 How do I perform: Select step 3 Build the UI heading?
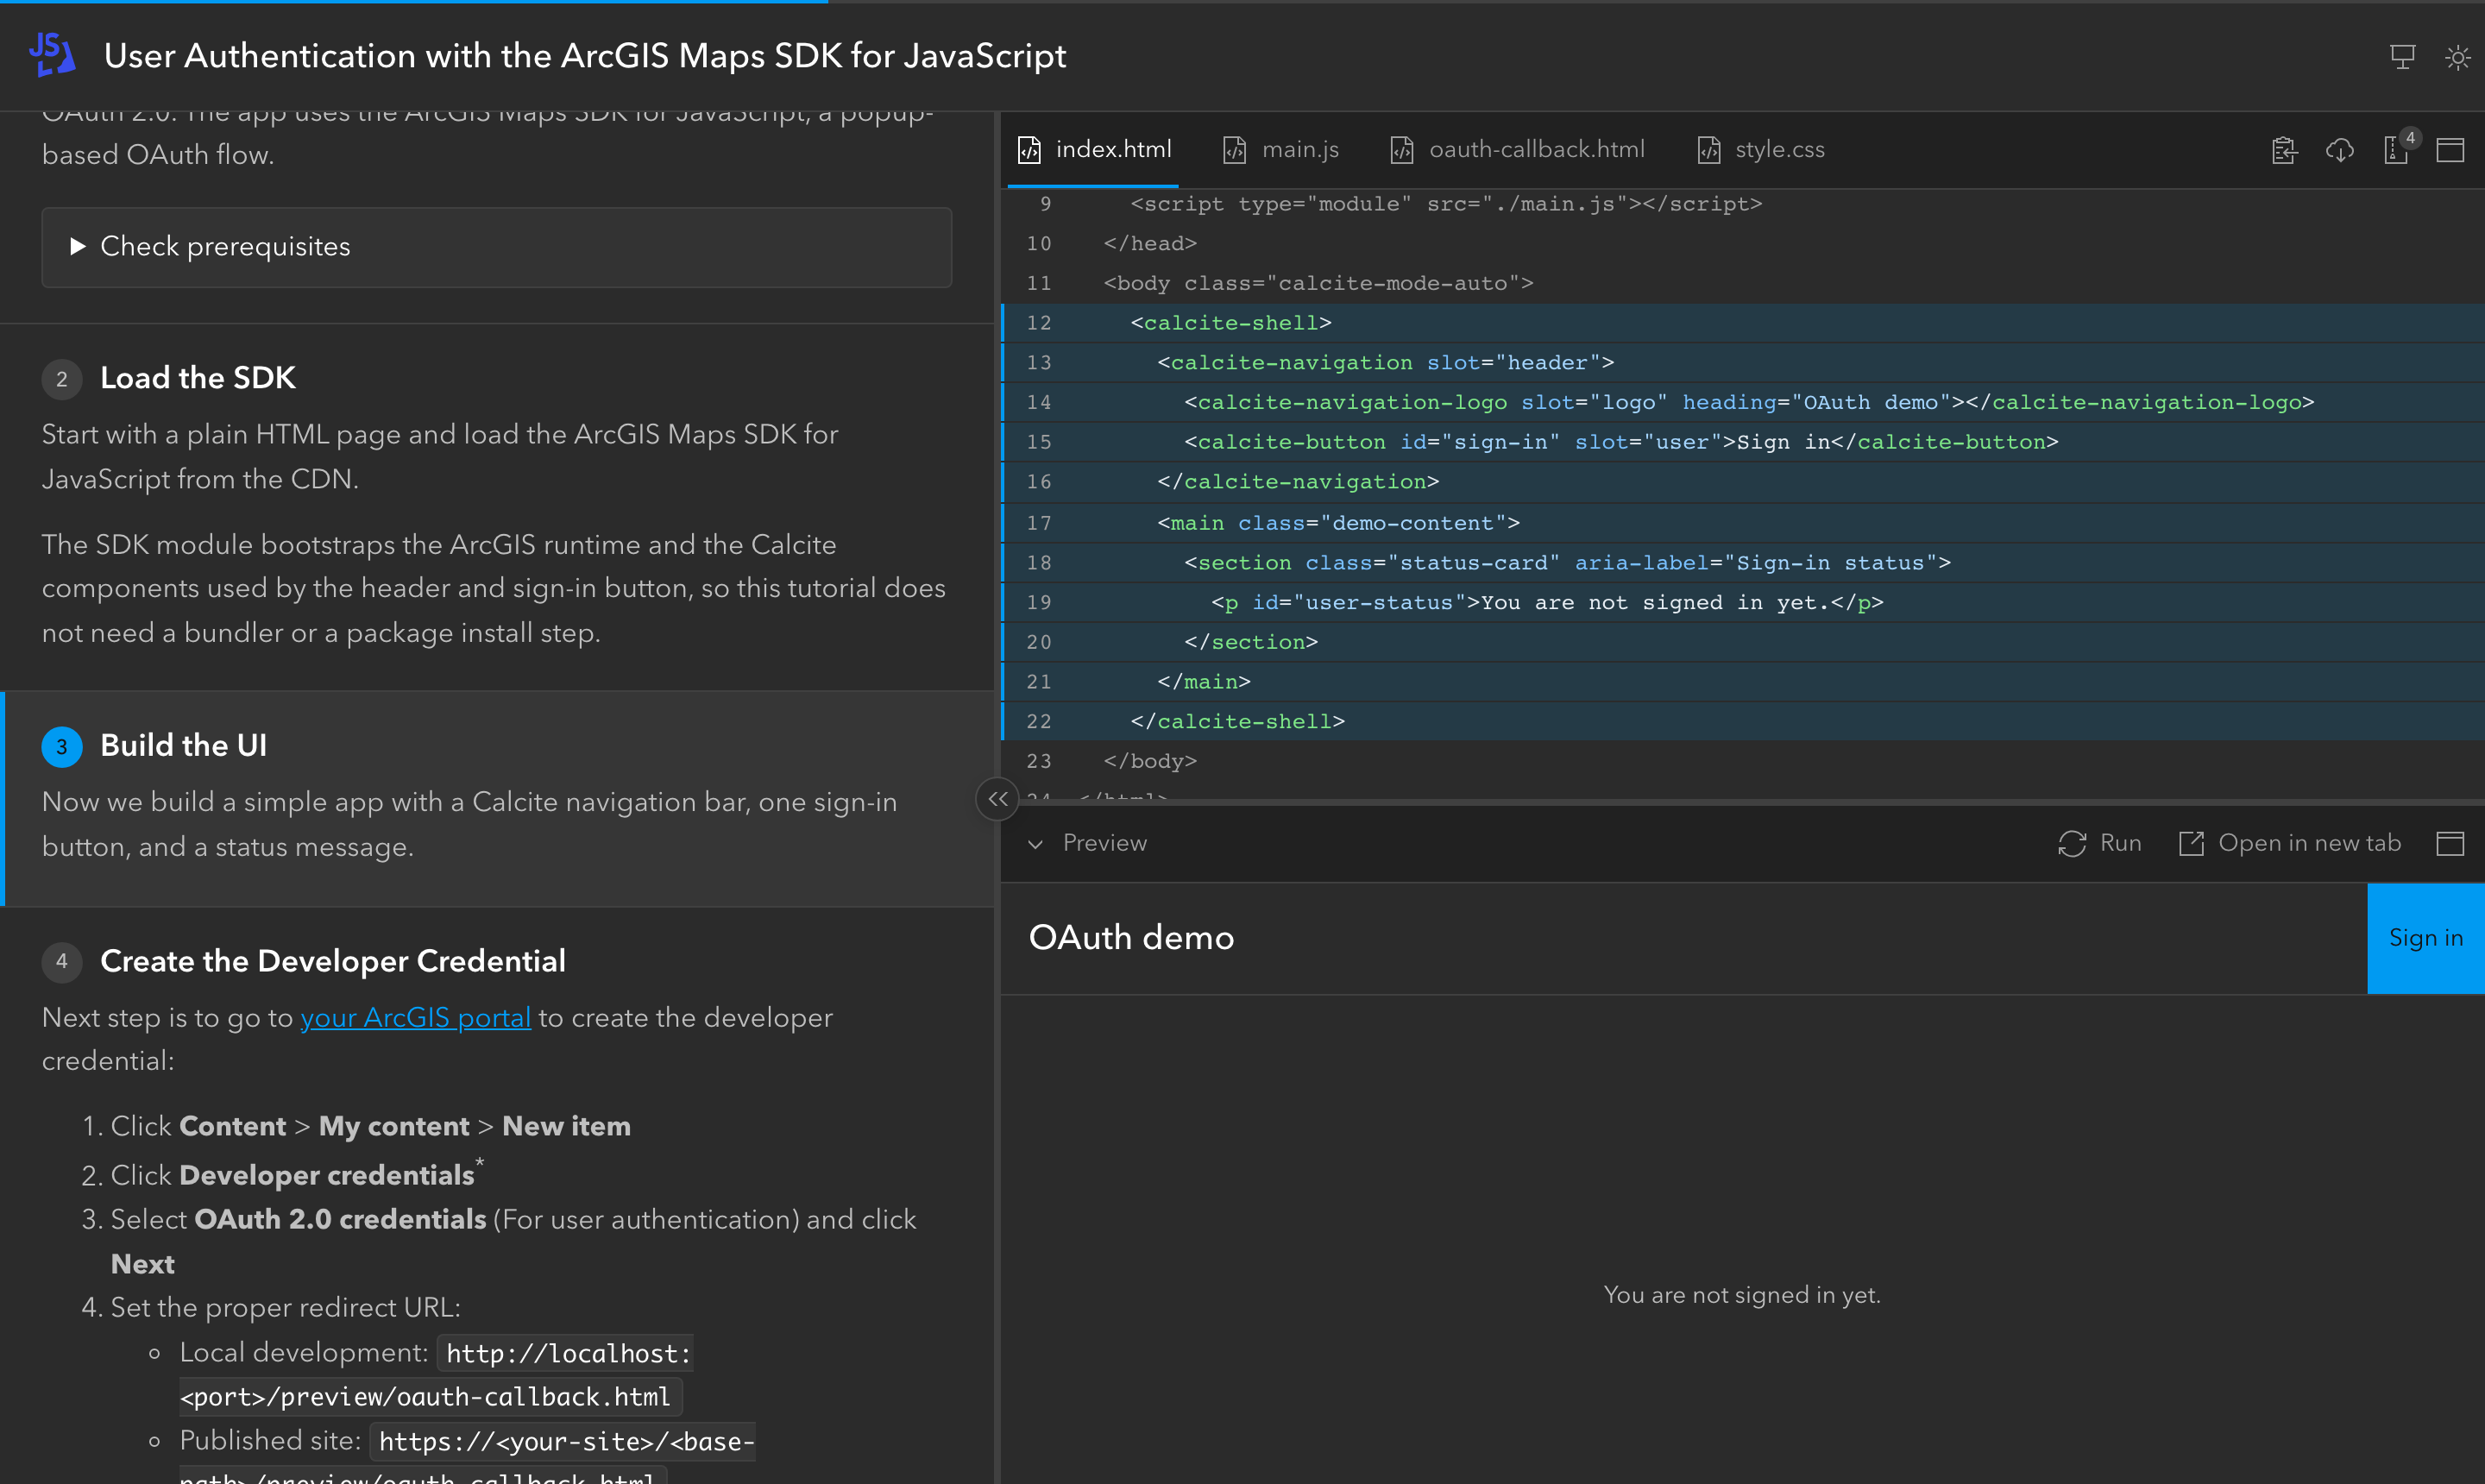pyautogui.click(x=183, y=746)
